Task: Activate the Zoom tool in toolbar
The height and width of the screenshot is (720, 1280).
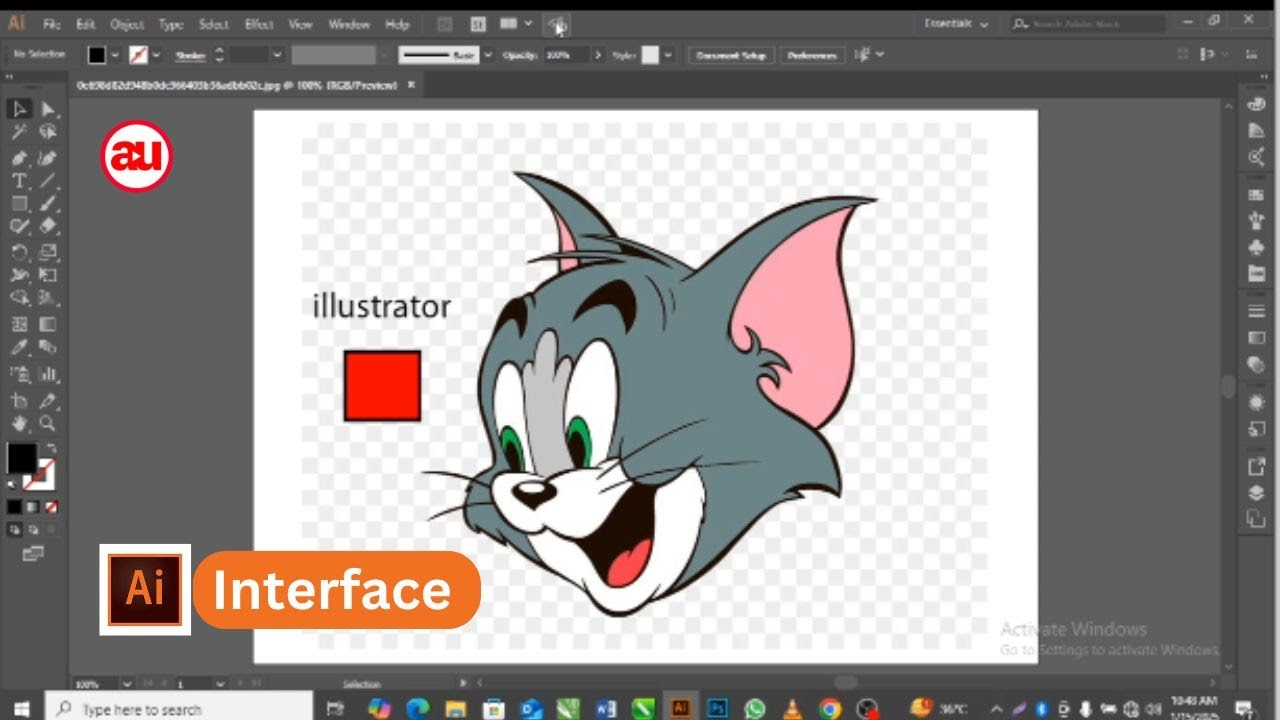Action: tap(48, 423)
